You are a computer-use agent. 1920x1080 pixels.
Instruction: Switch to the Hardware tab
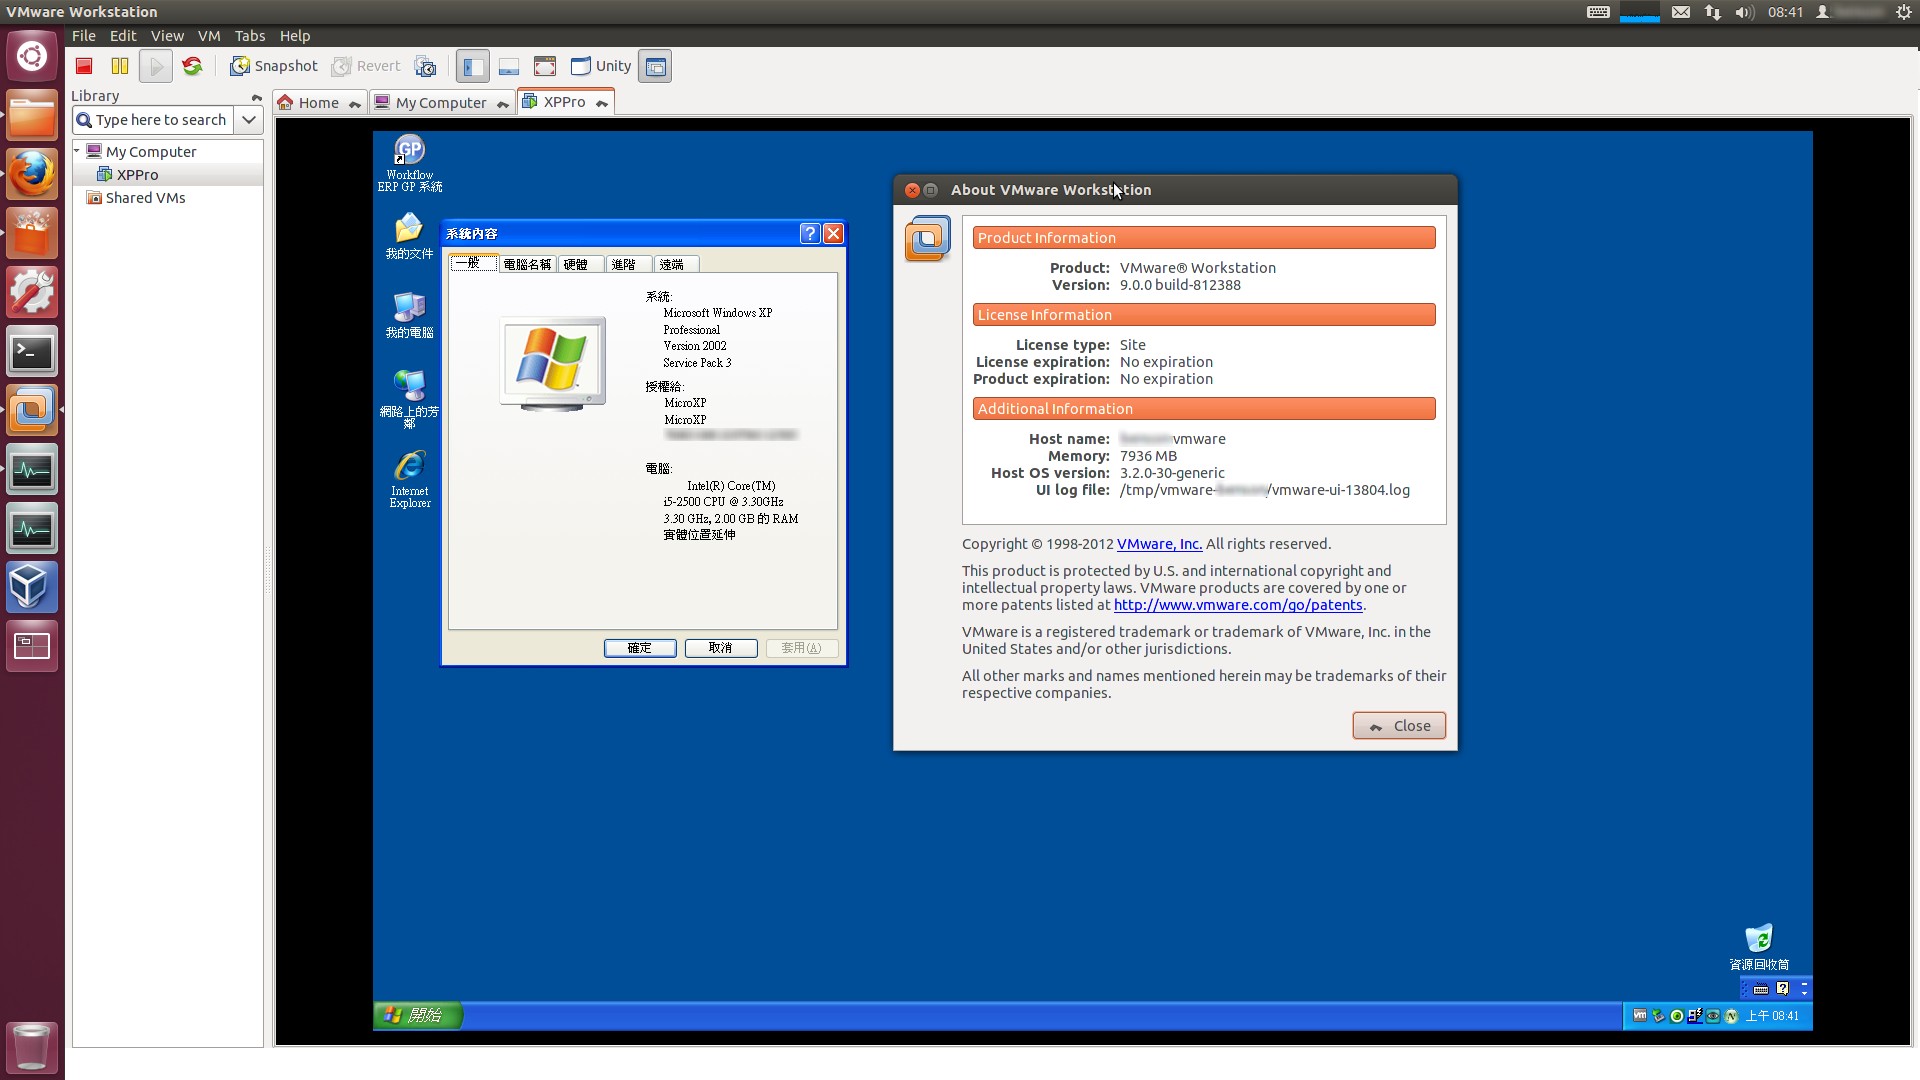coord(579,265)
